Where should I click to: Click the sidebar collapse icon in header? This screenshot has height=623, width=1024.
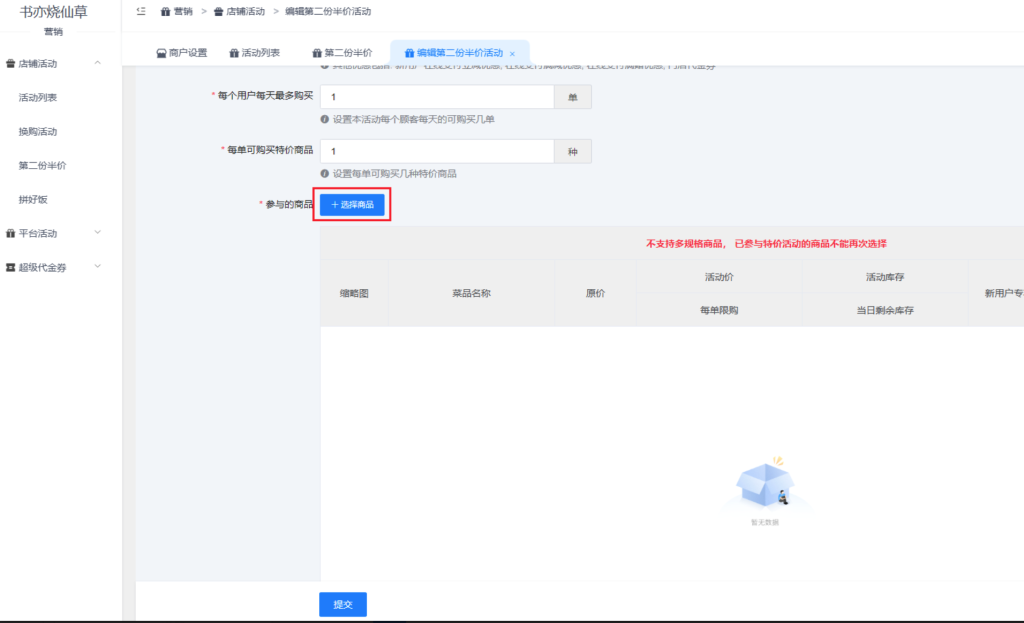[141, 11]
